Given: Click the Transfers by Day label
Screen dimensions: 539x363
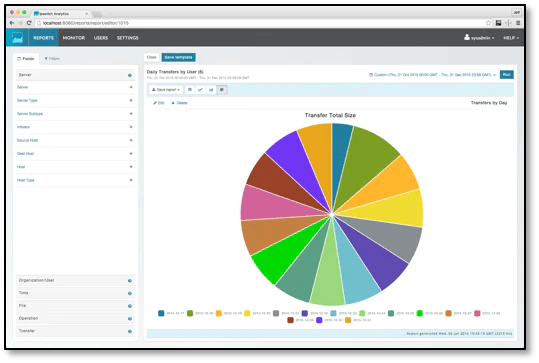Looking at the screenshot, I should pyautogui.click(x=489, y=103).
